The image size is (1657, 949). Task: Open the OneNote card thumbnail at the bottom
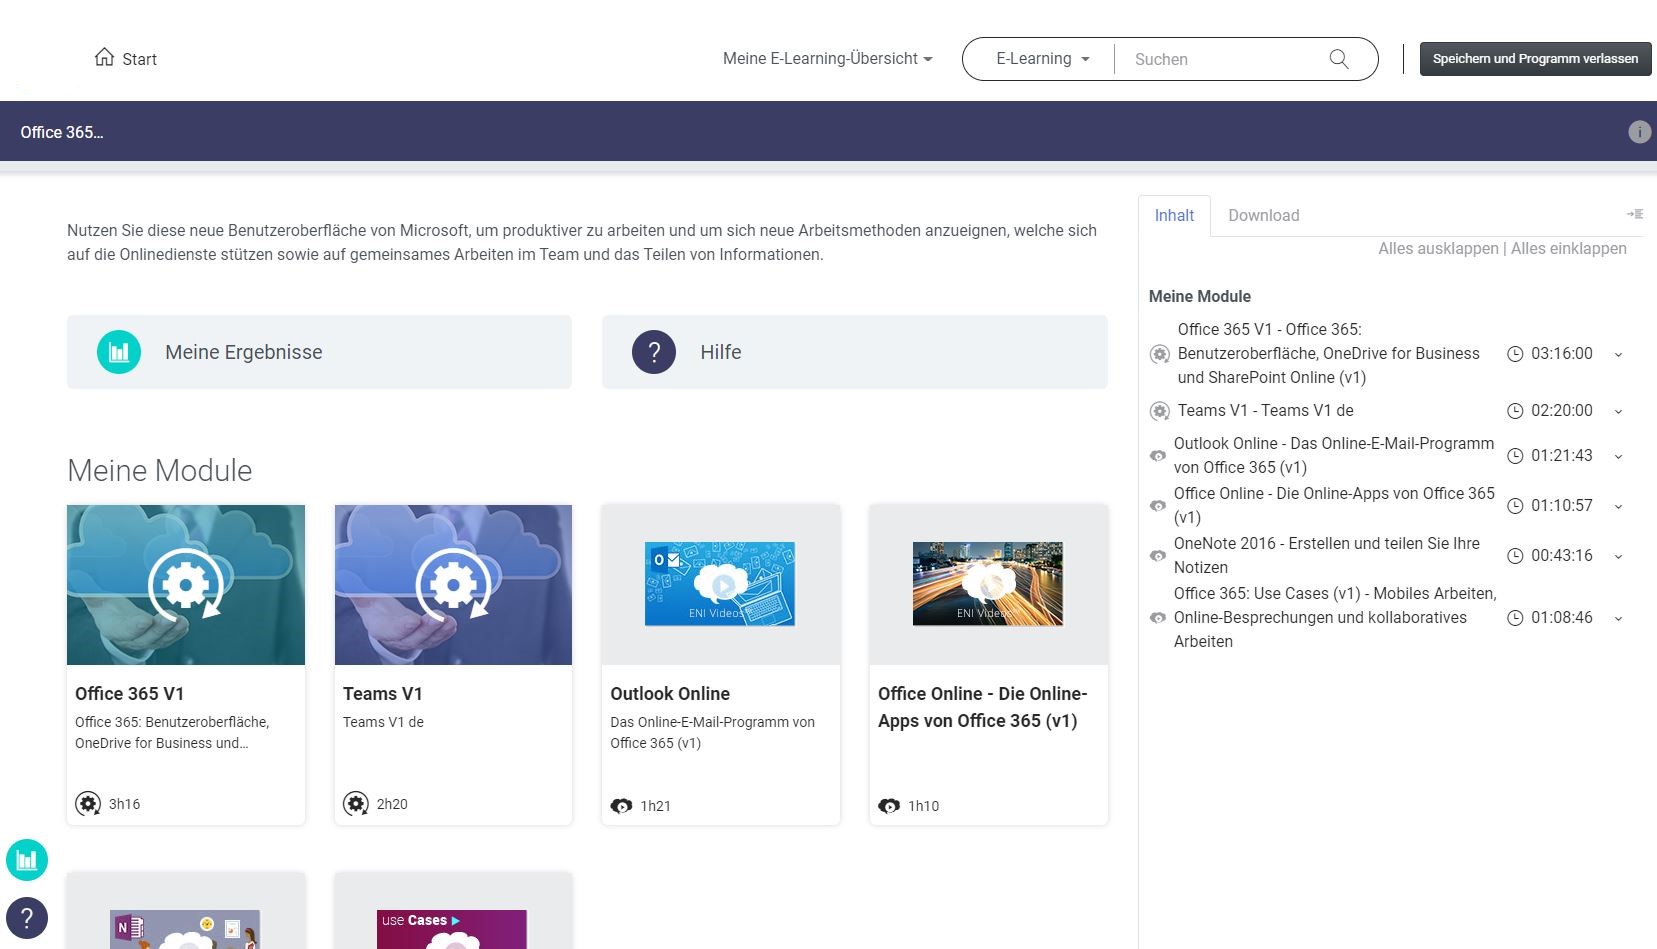tap(185, 929)
